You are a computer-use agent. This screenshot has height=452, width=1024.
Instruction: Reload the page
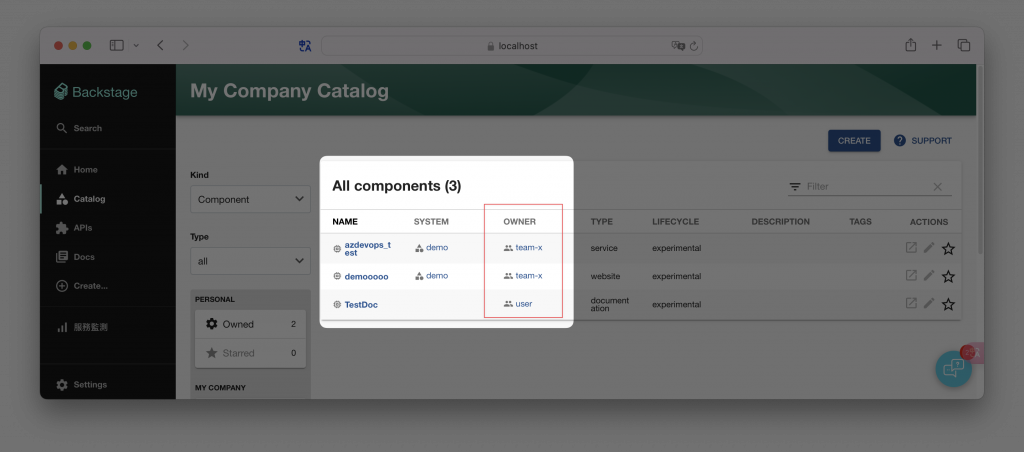coord(694,46)
